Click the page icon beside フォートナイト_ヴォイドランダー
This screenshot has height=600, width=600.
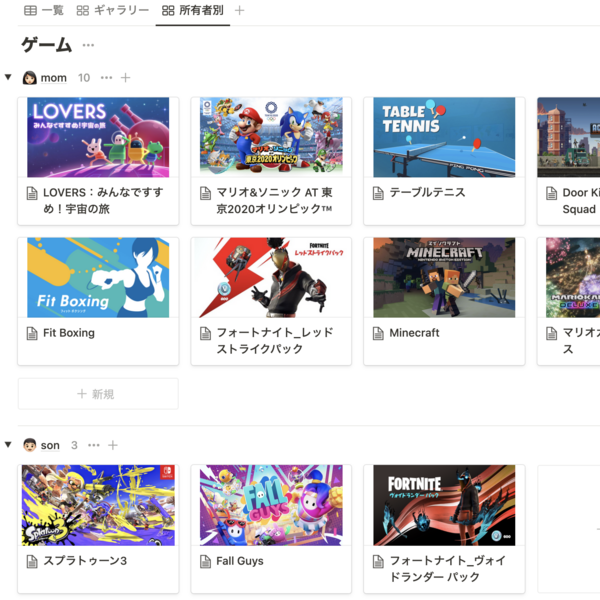378,562
